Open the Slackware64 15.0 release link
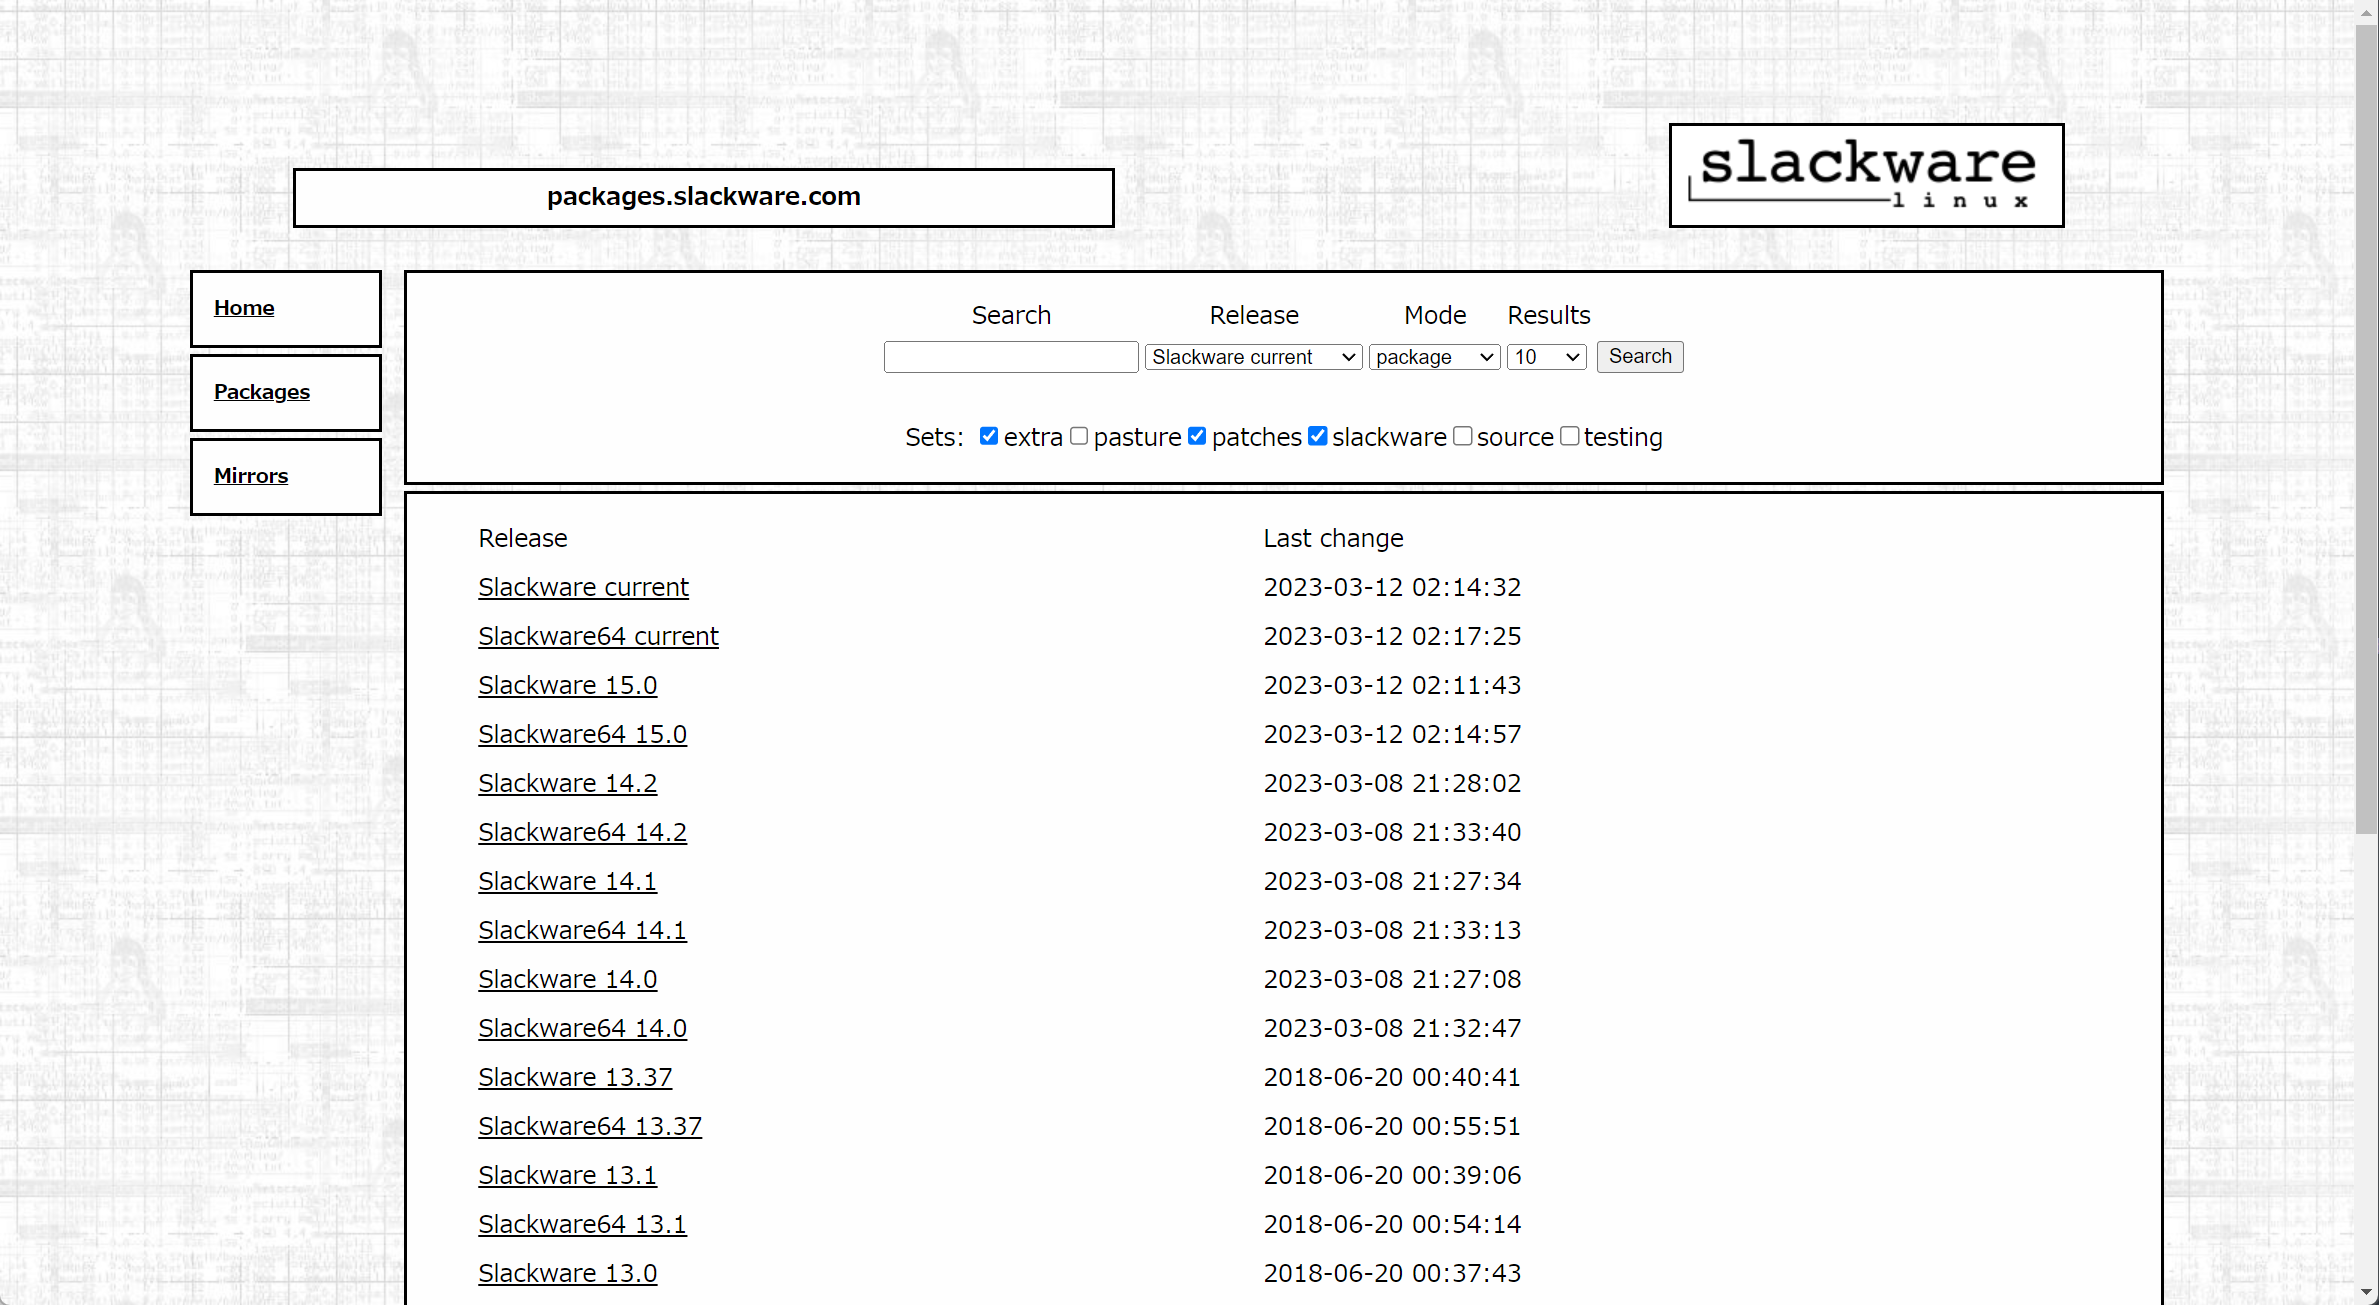This screenshot has height=1305, width=2379. coord(581,733)
